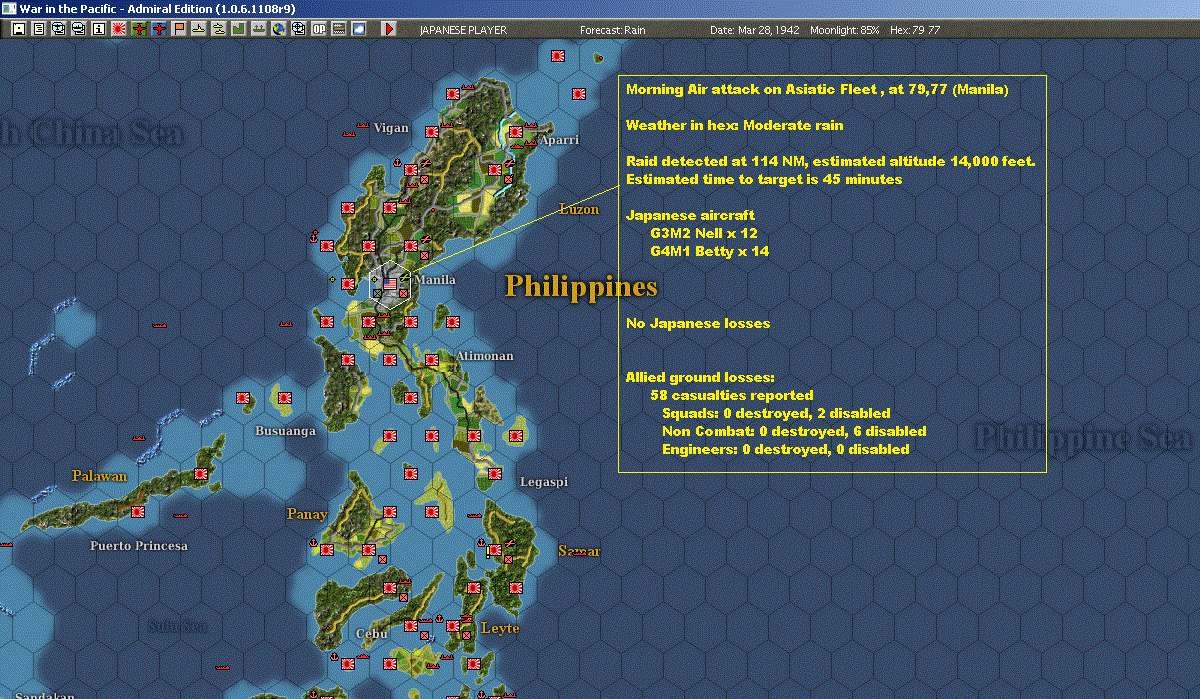Click the Morning Air attack report heading
Viewport: 1200px width, 699px height.
click(x=817, y=90)
